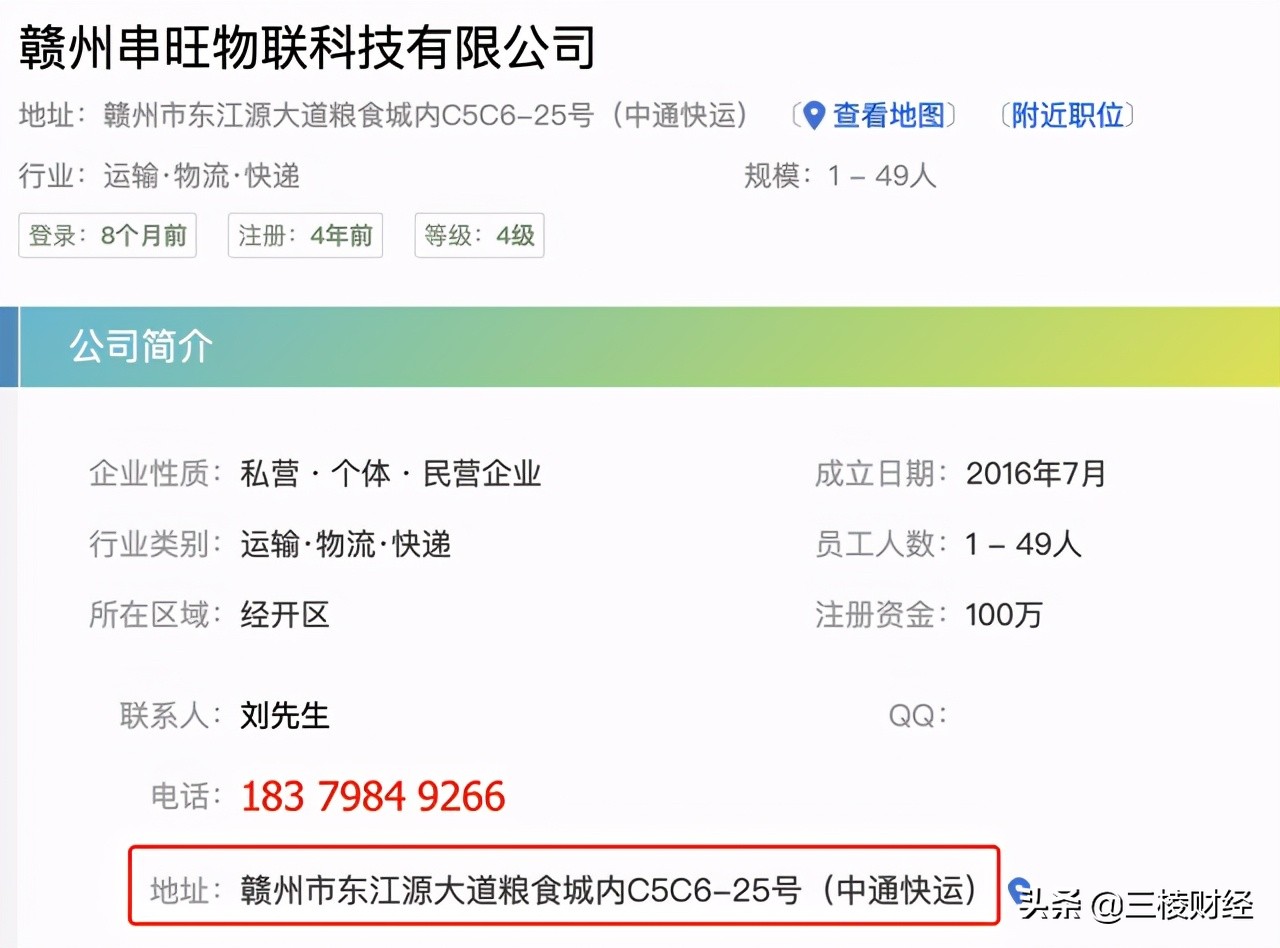
Task: Click the red phone number 183 7984 9266
Action: (x=373, y=796)
